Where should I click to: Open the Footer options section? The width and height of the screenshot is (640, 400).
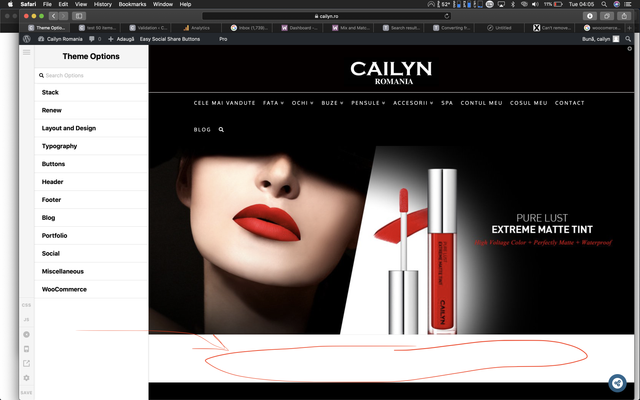click(91, 200)
